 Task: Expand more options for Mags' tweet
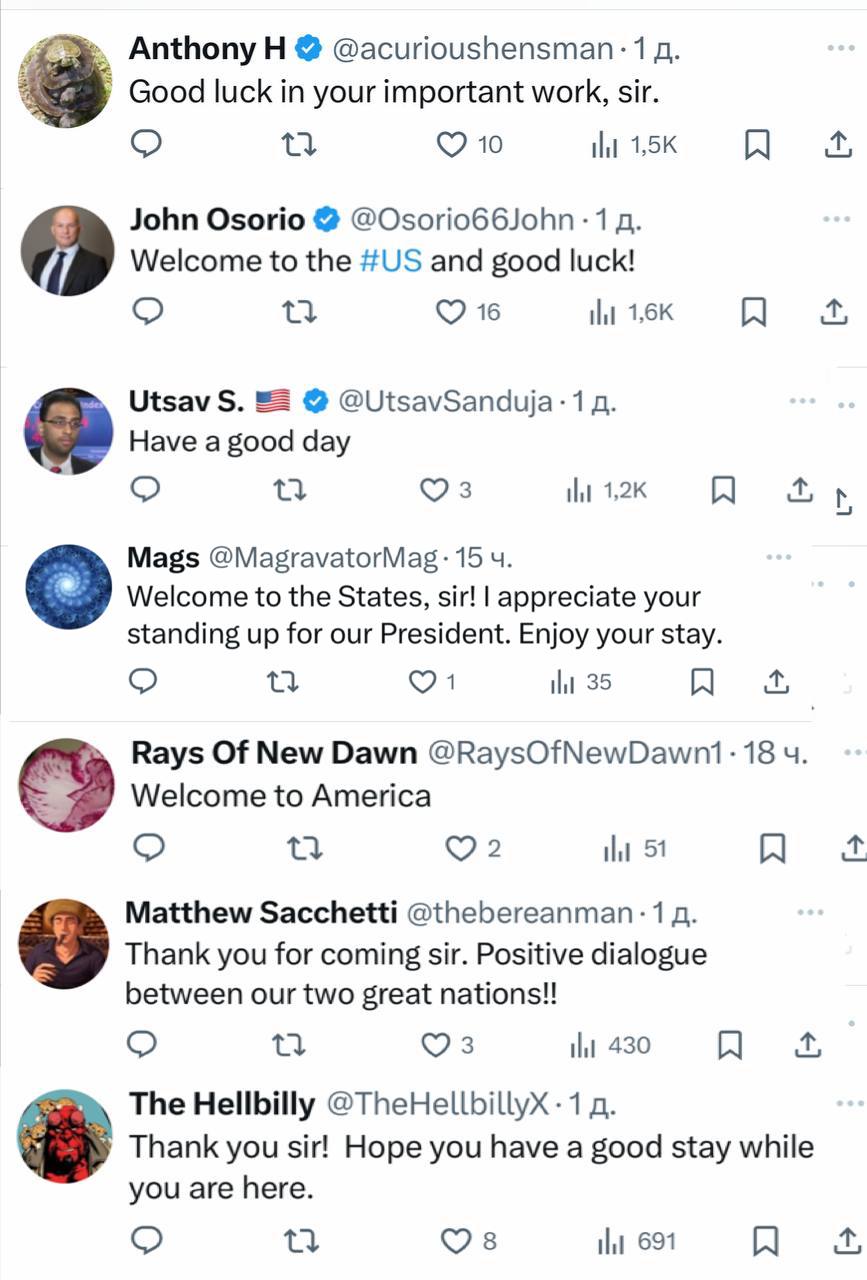[x=778, y=557]
